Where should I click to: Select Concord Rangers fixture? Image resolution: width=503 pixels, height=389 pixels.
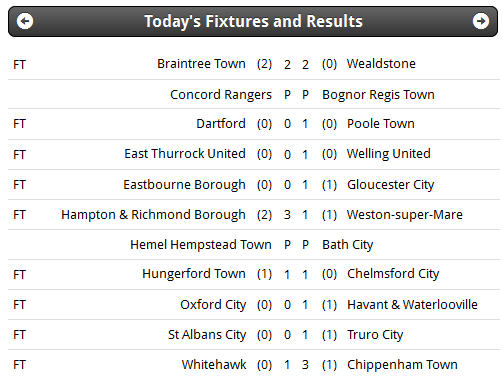point(221,95)
